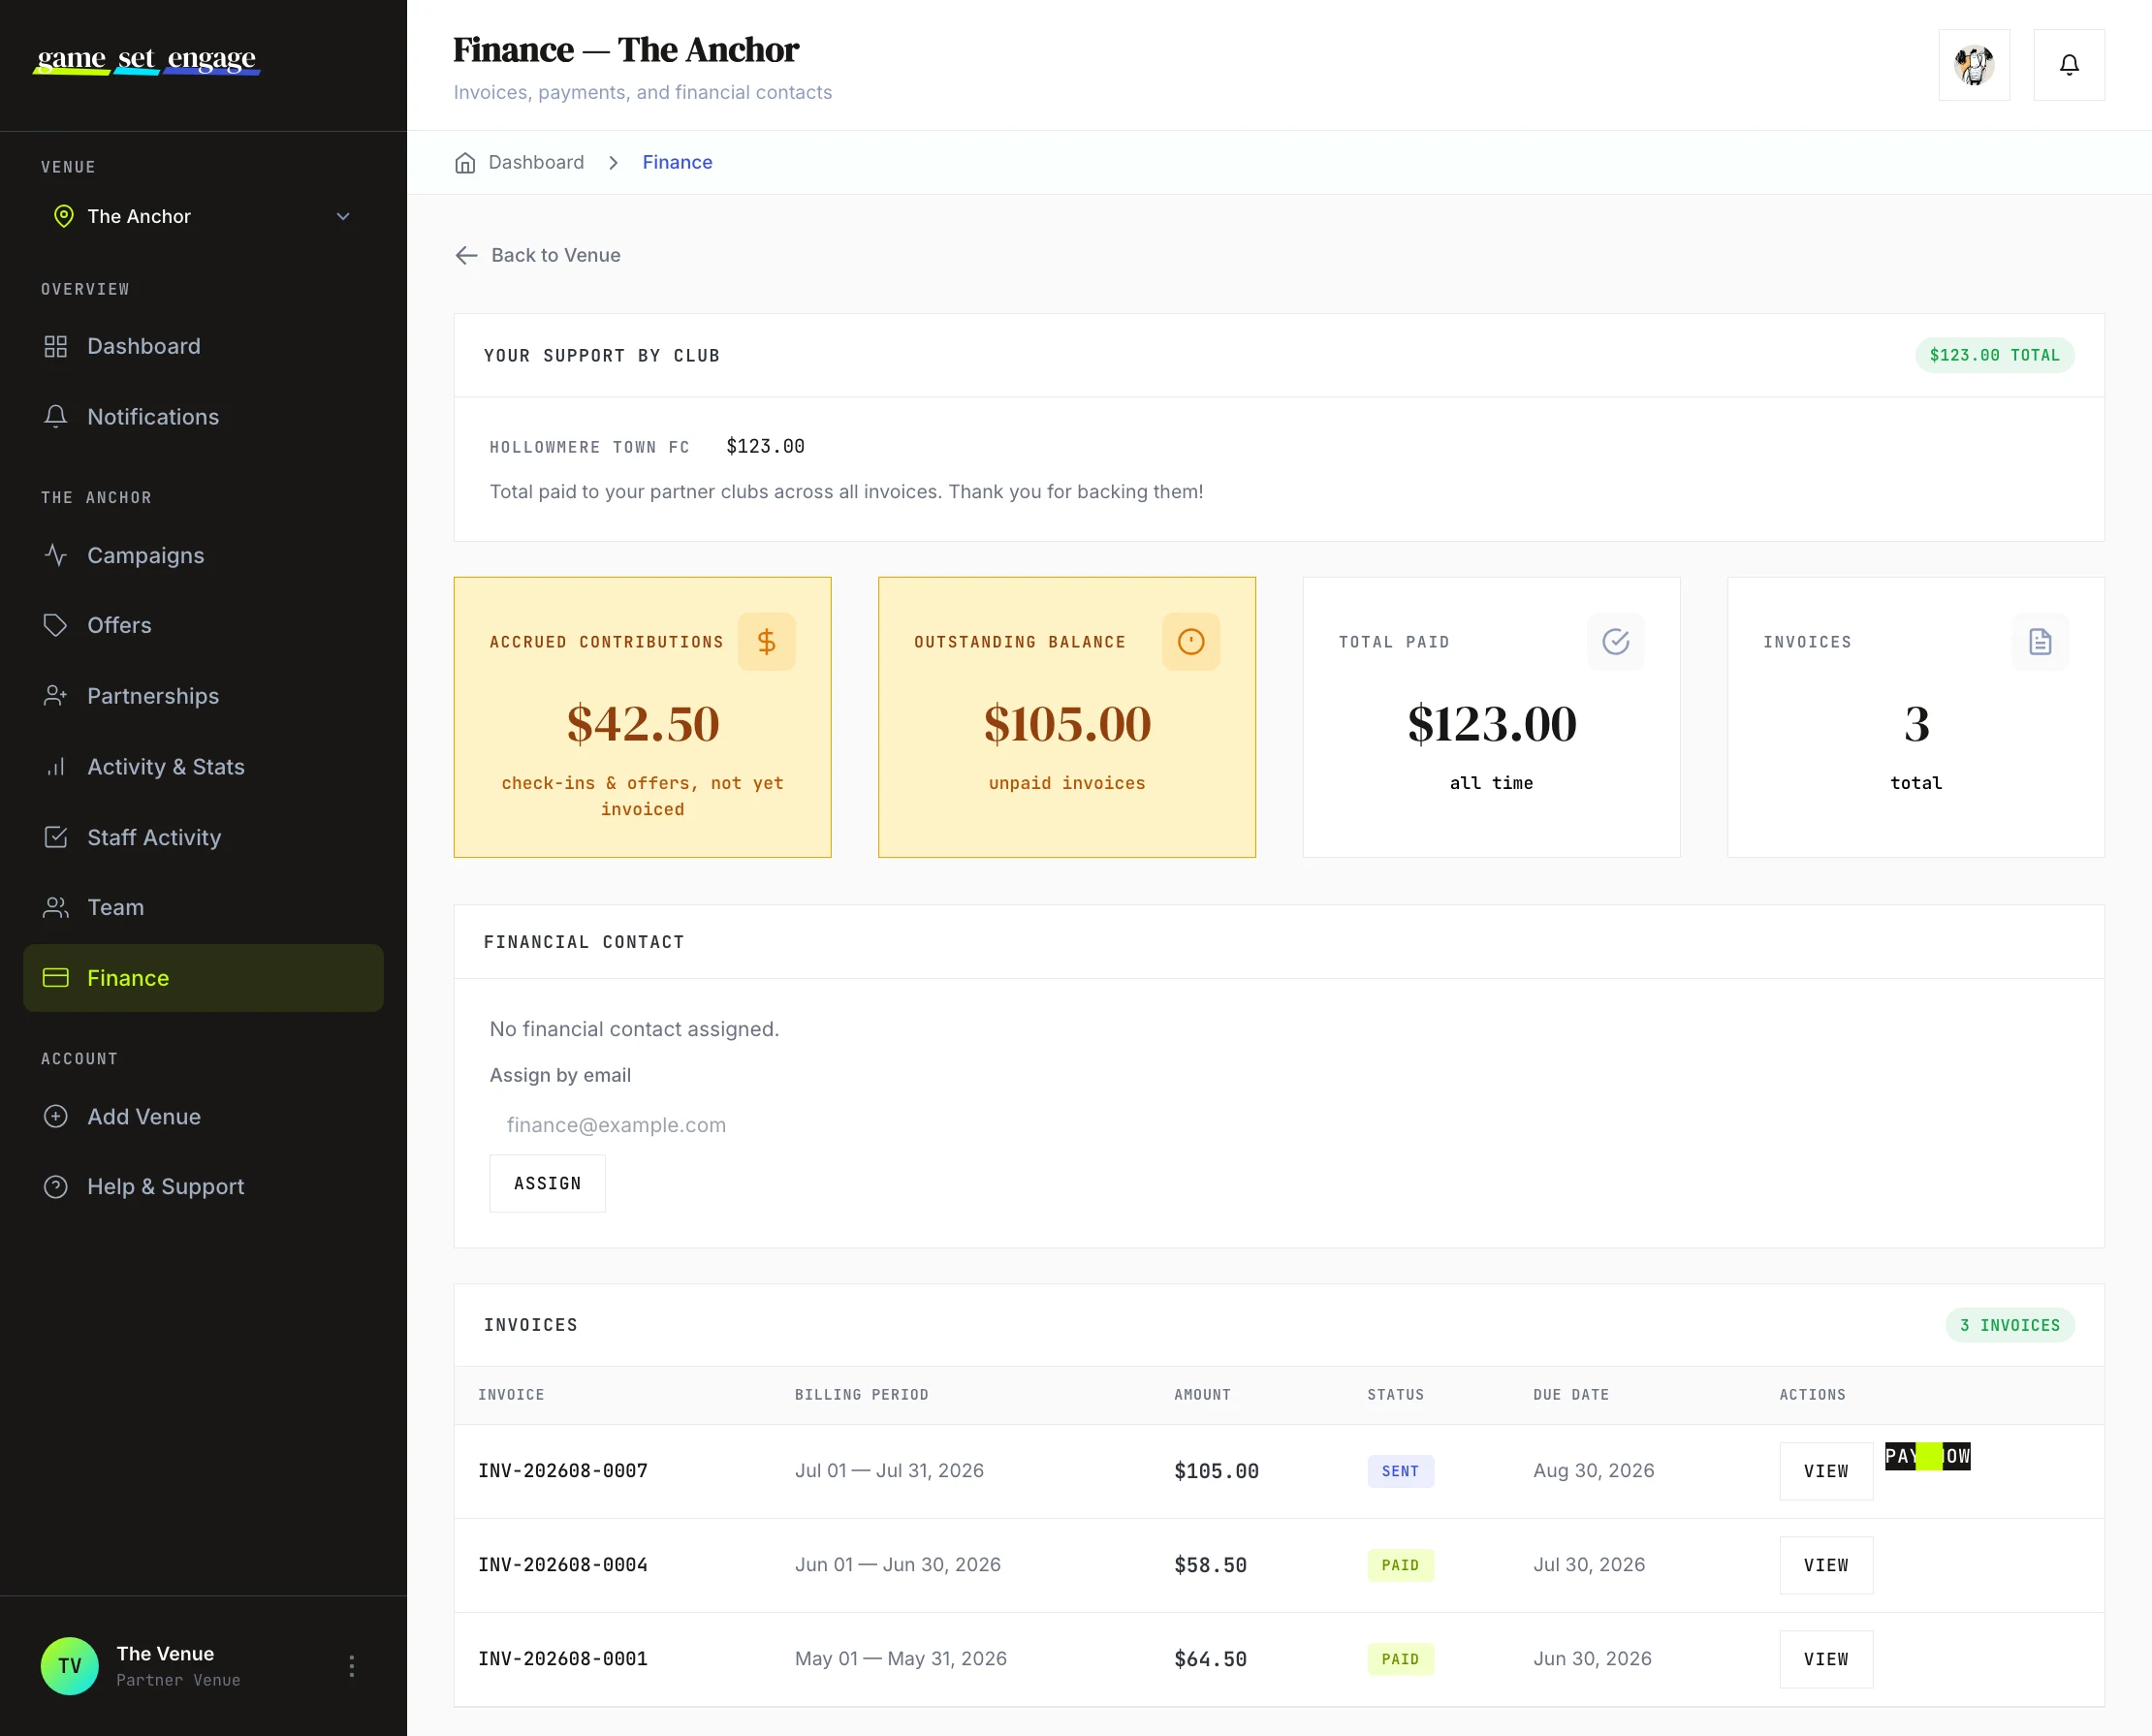
Task: Click the ASSIGN button
Action: pyautogui.click(x=547, y=1183)
